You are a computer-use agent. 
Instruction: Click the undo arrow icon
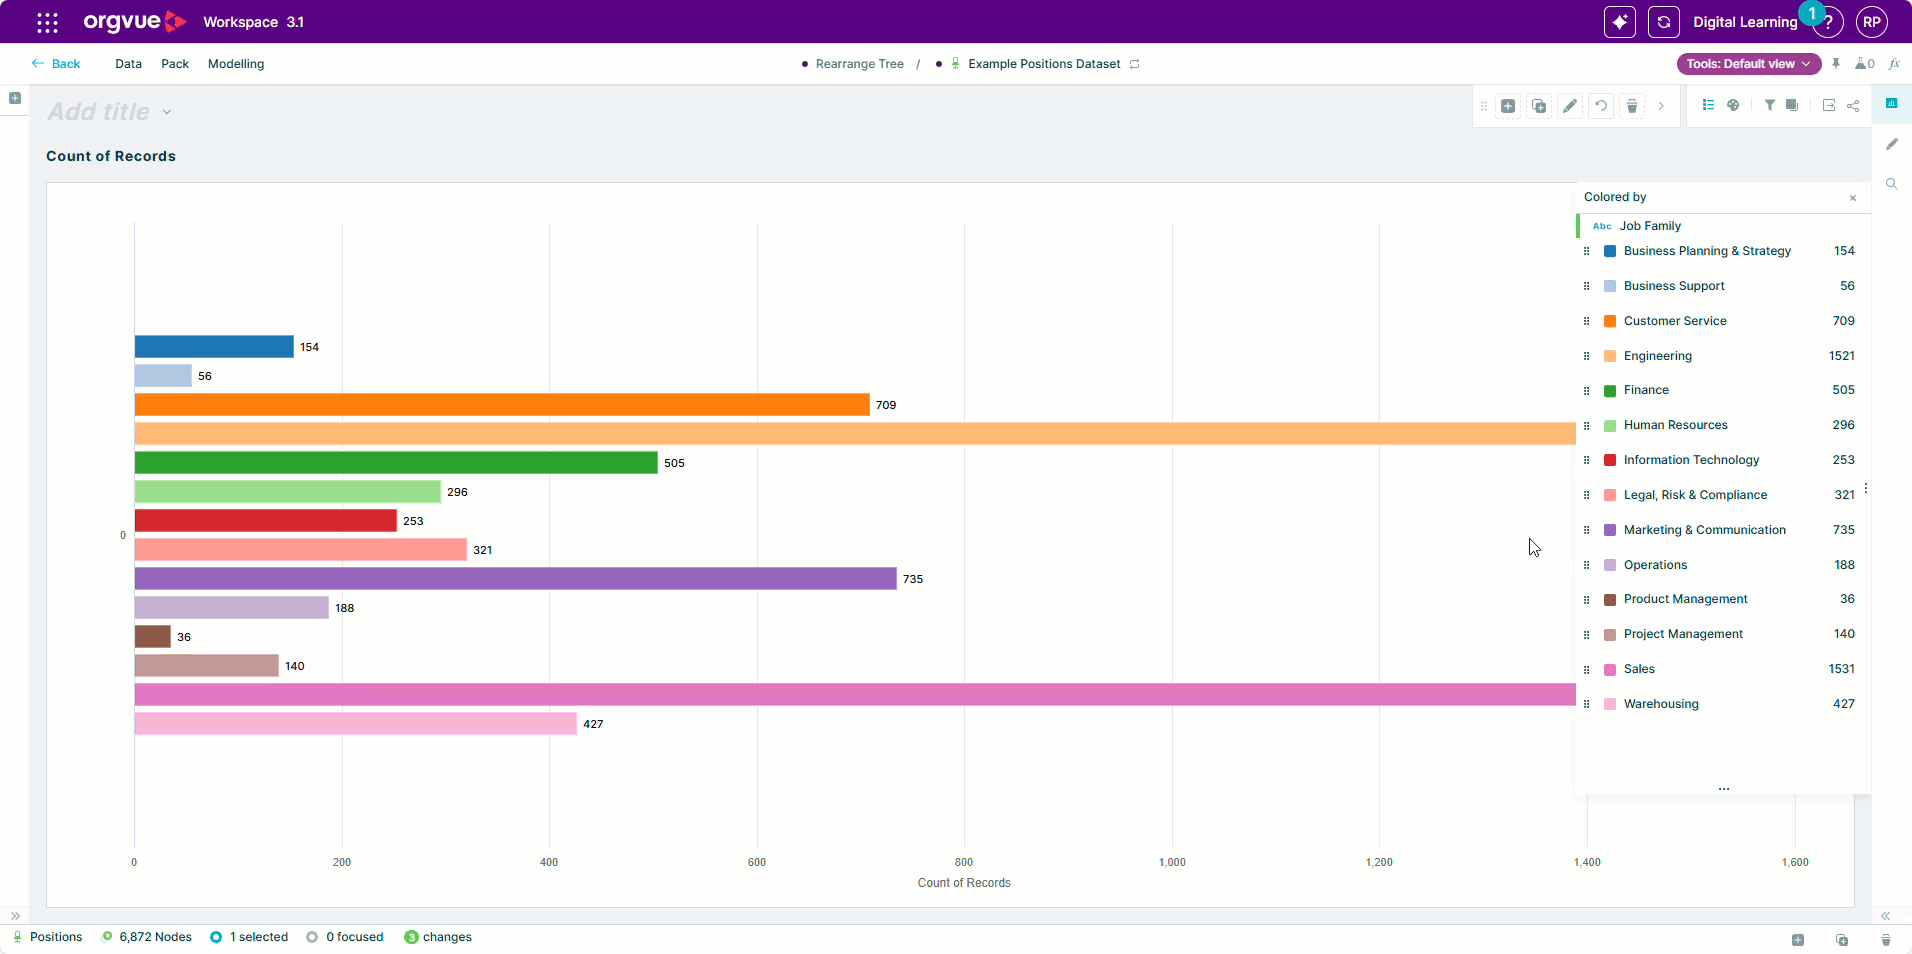pyautogui.click(x=1601, y=106)
